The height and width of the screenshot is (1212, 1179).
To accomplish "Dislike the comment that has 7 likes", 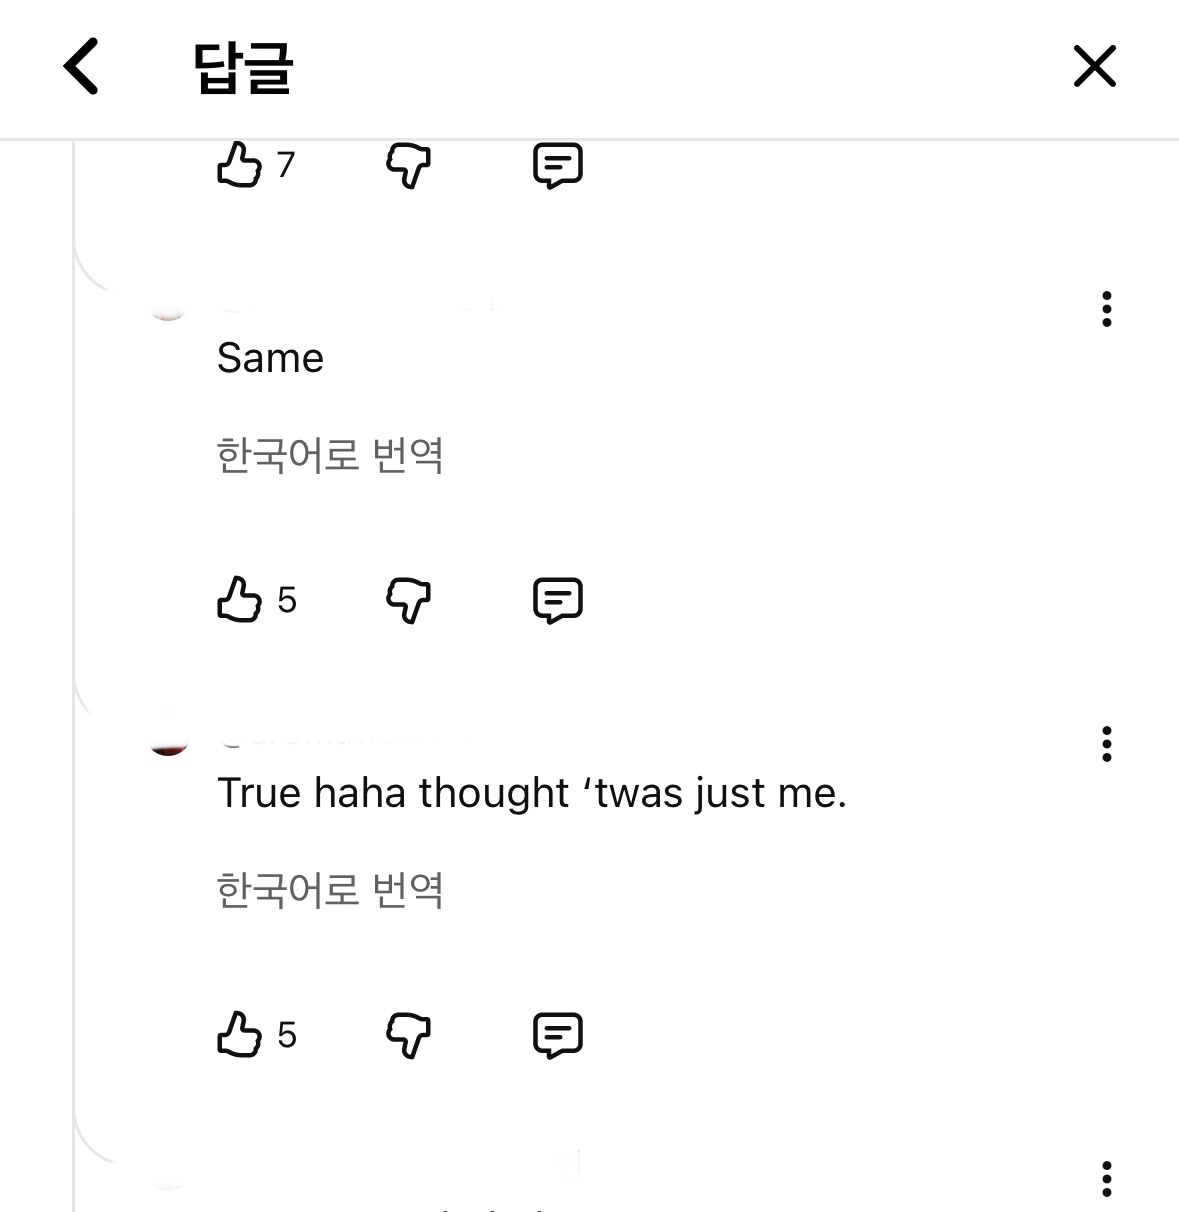I will click(x=408, y=164).
